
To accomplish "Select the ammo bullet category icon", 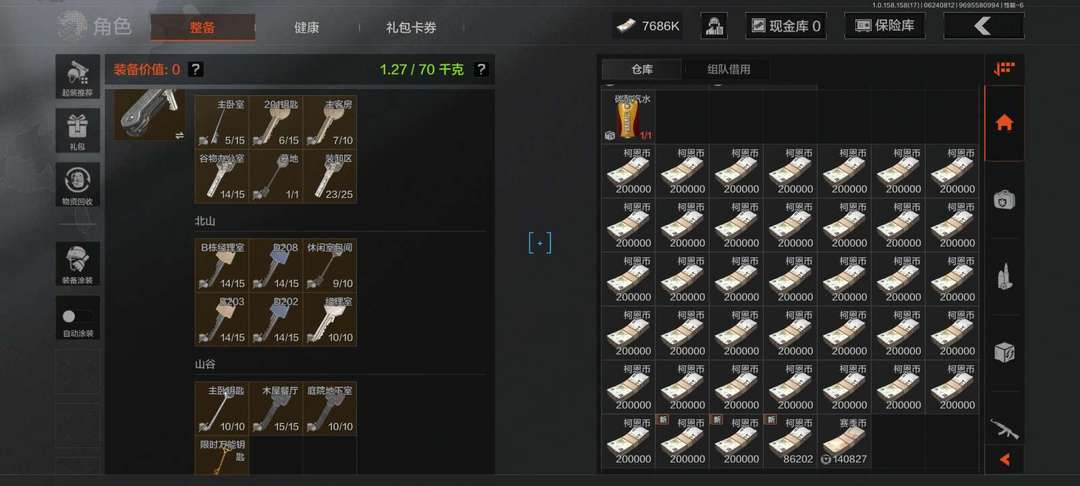I will (1004, 277).
